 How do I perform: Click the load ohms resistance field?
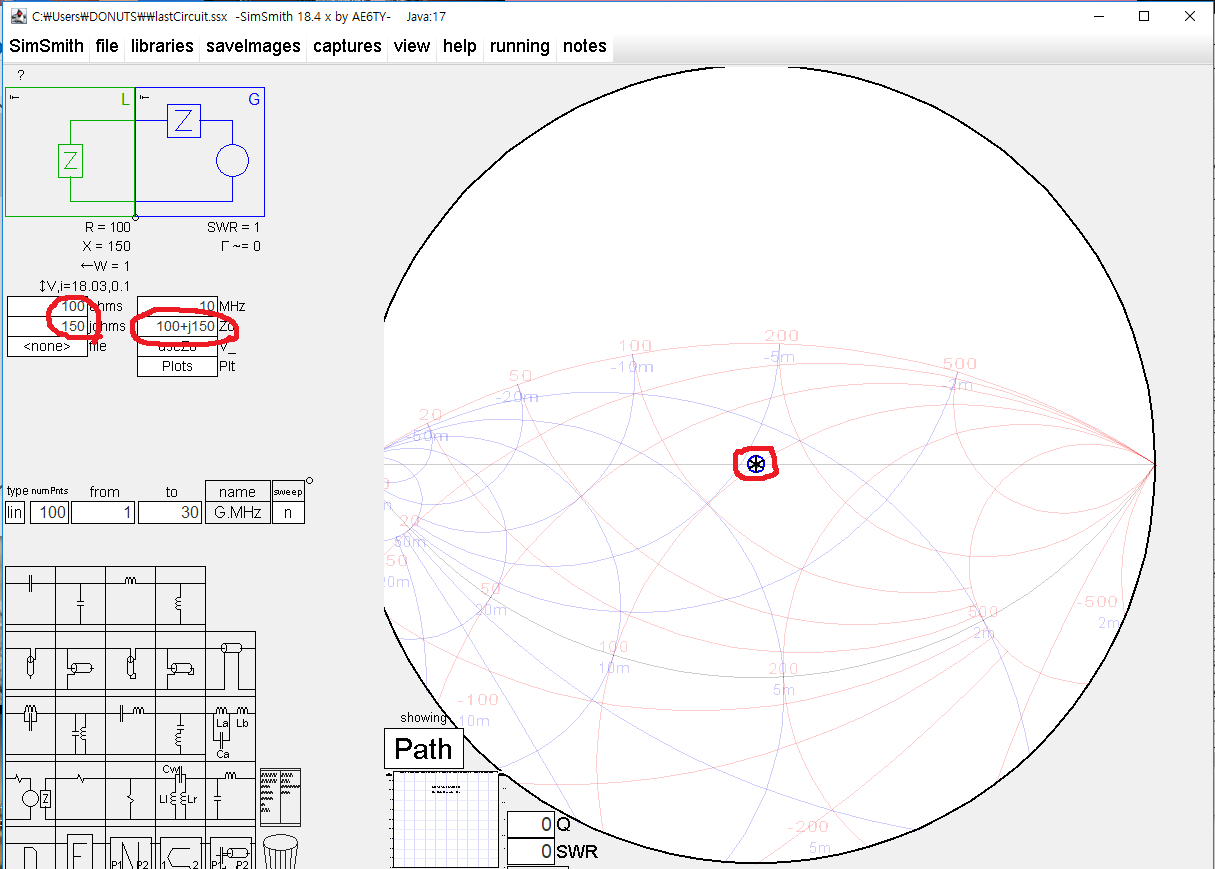click(47, 306)
